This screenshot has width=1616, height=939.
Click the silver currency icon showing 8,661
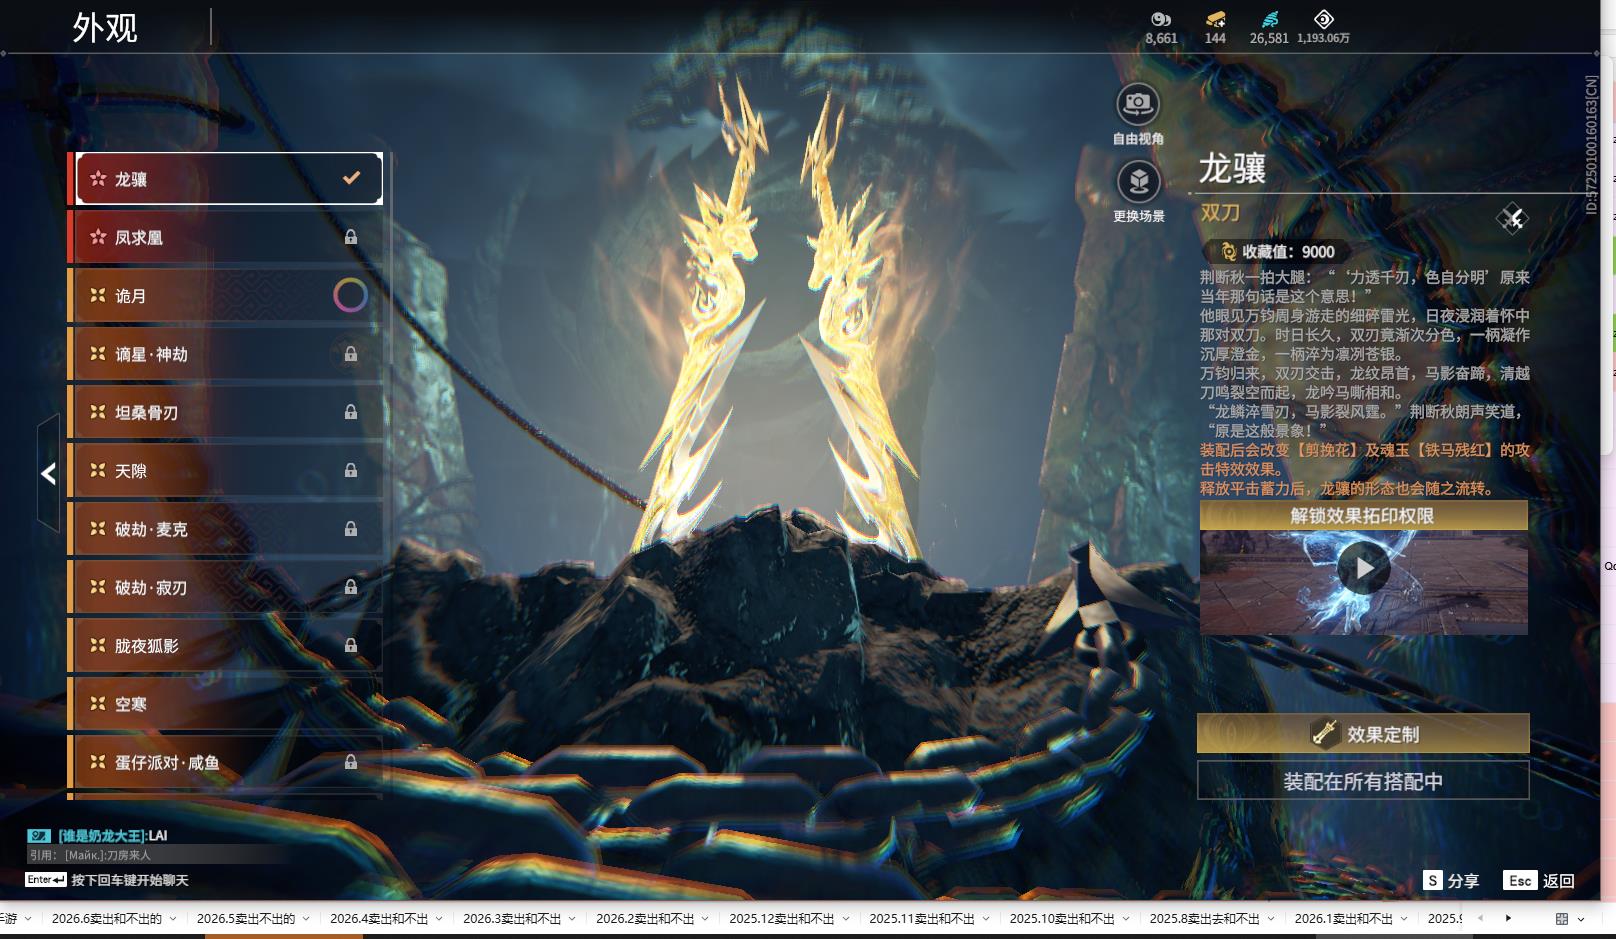(1160, 19)
